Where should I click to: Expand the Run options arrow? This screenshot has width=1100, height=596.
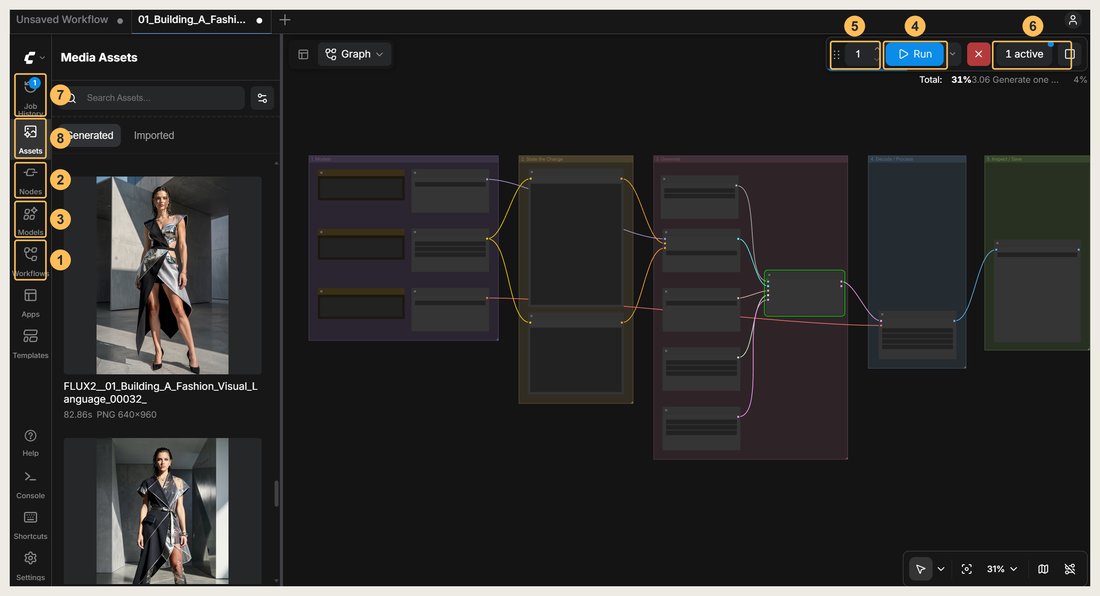pos(953,54)
